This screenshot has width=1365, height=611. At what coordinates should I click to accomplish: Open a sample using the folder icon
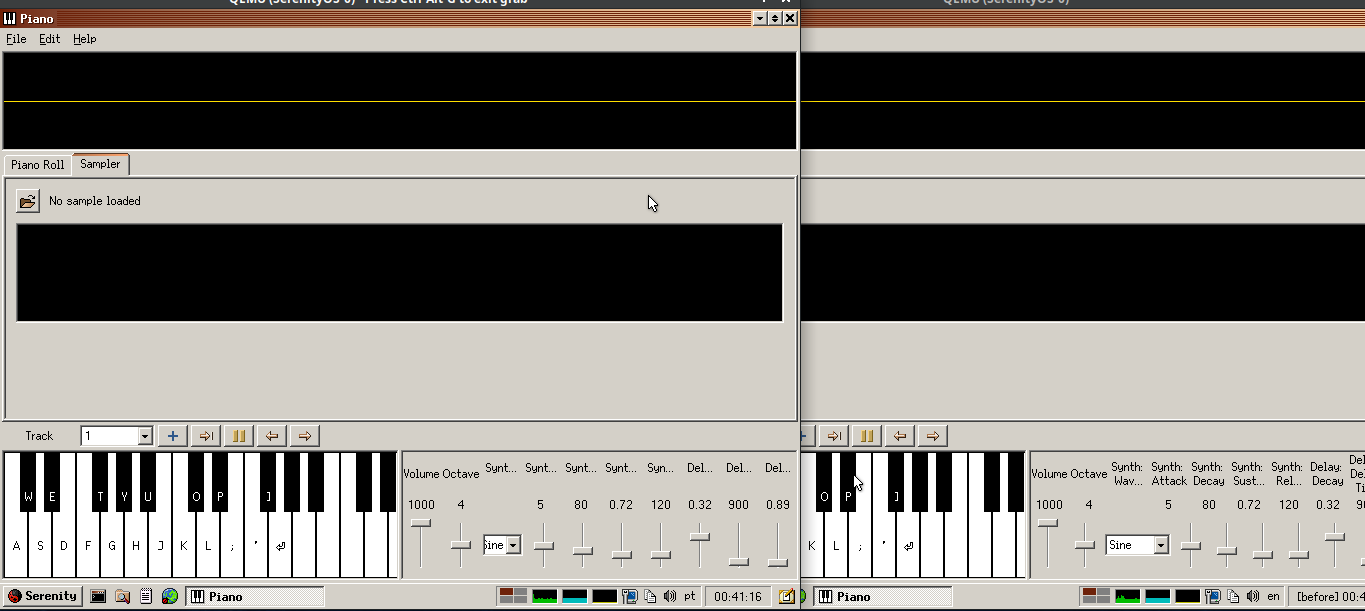(x=27, y=200)
